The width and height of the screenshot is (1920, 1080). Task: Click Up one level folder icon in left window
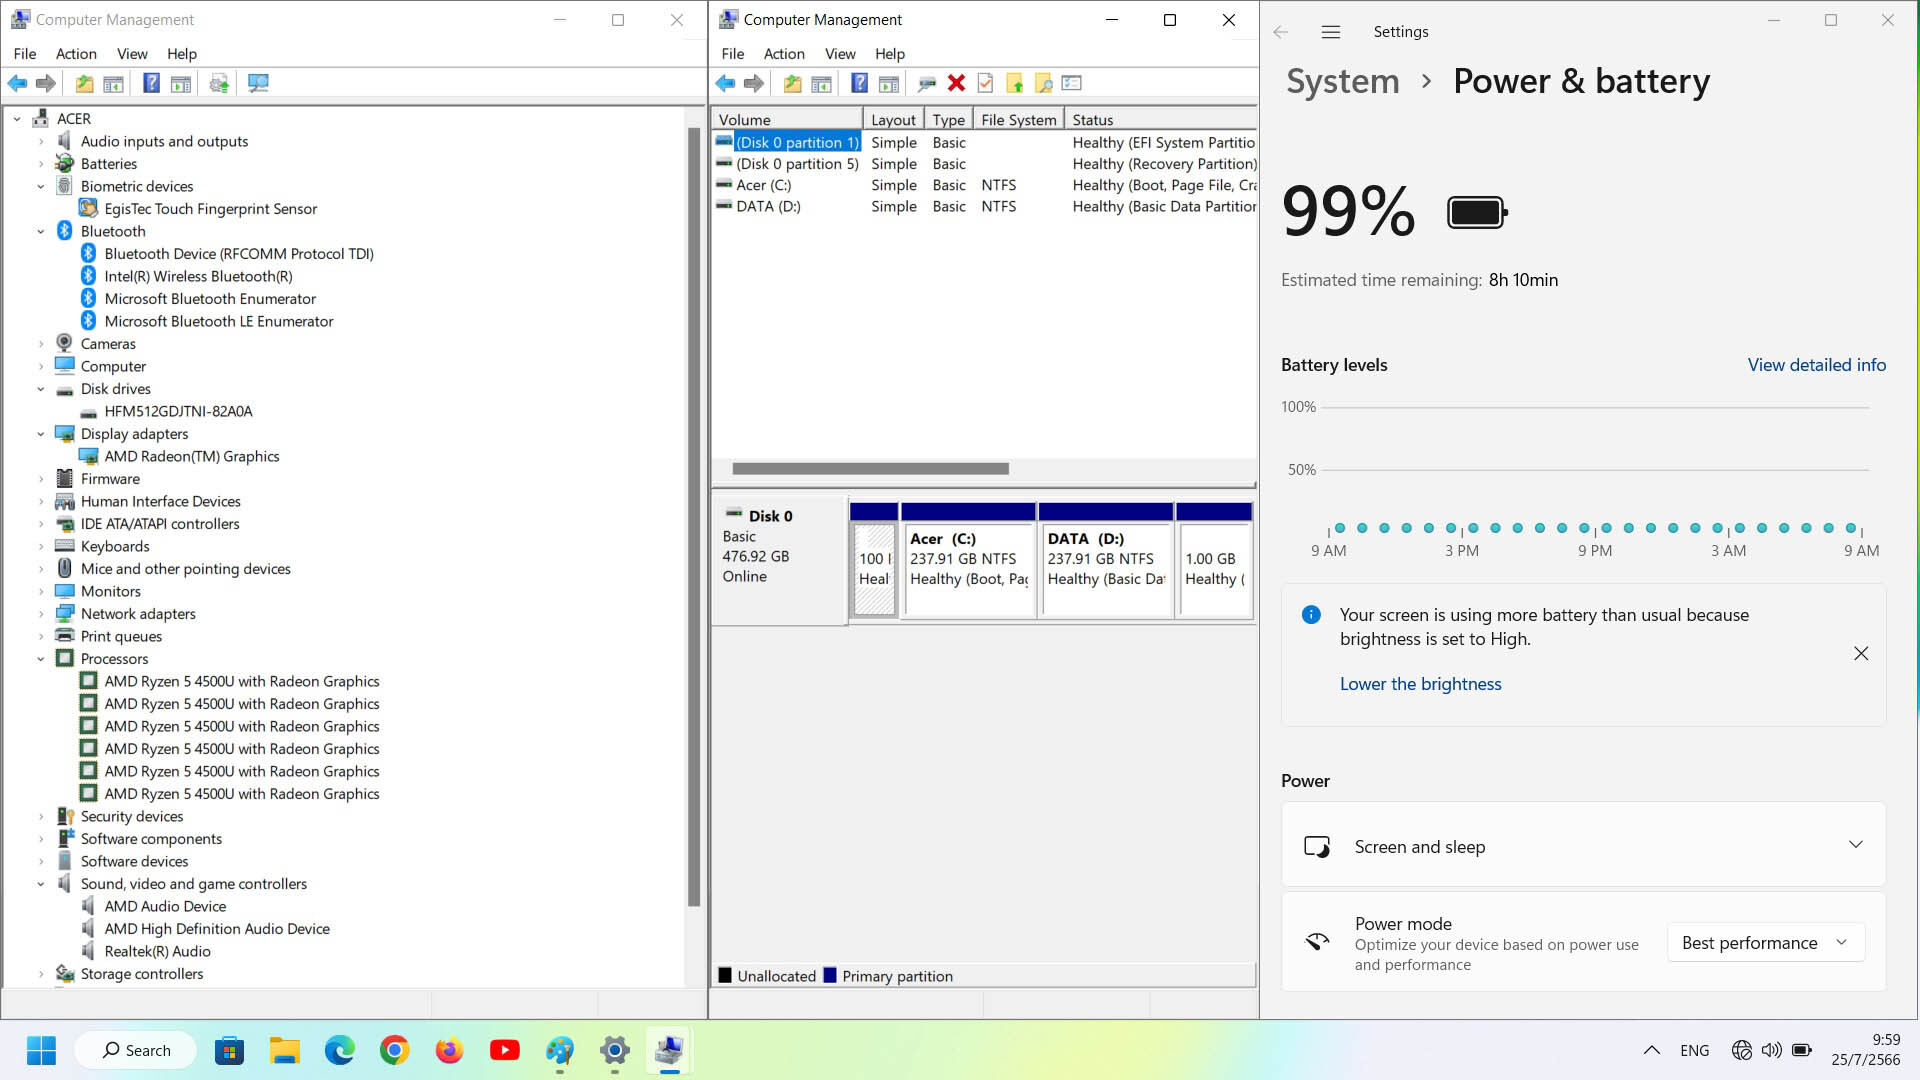click(85, 84)
